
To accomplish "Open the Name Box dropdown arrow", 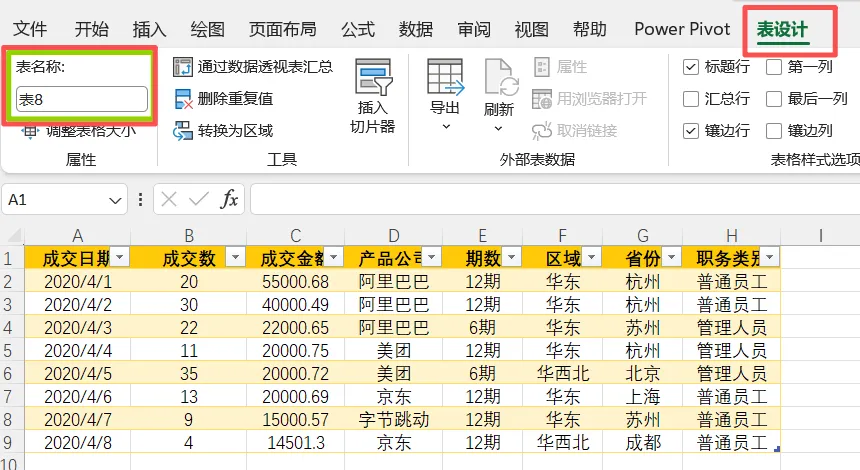I will click(x=115, y=200).
